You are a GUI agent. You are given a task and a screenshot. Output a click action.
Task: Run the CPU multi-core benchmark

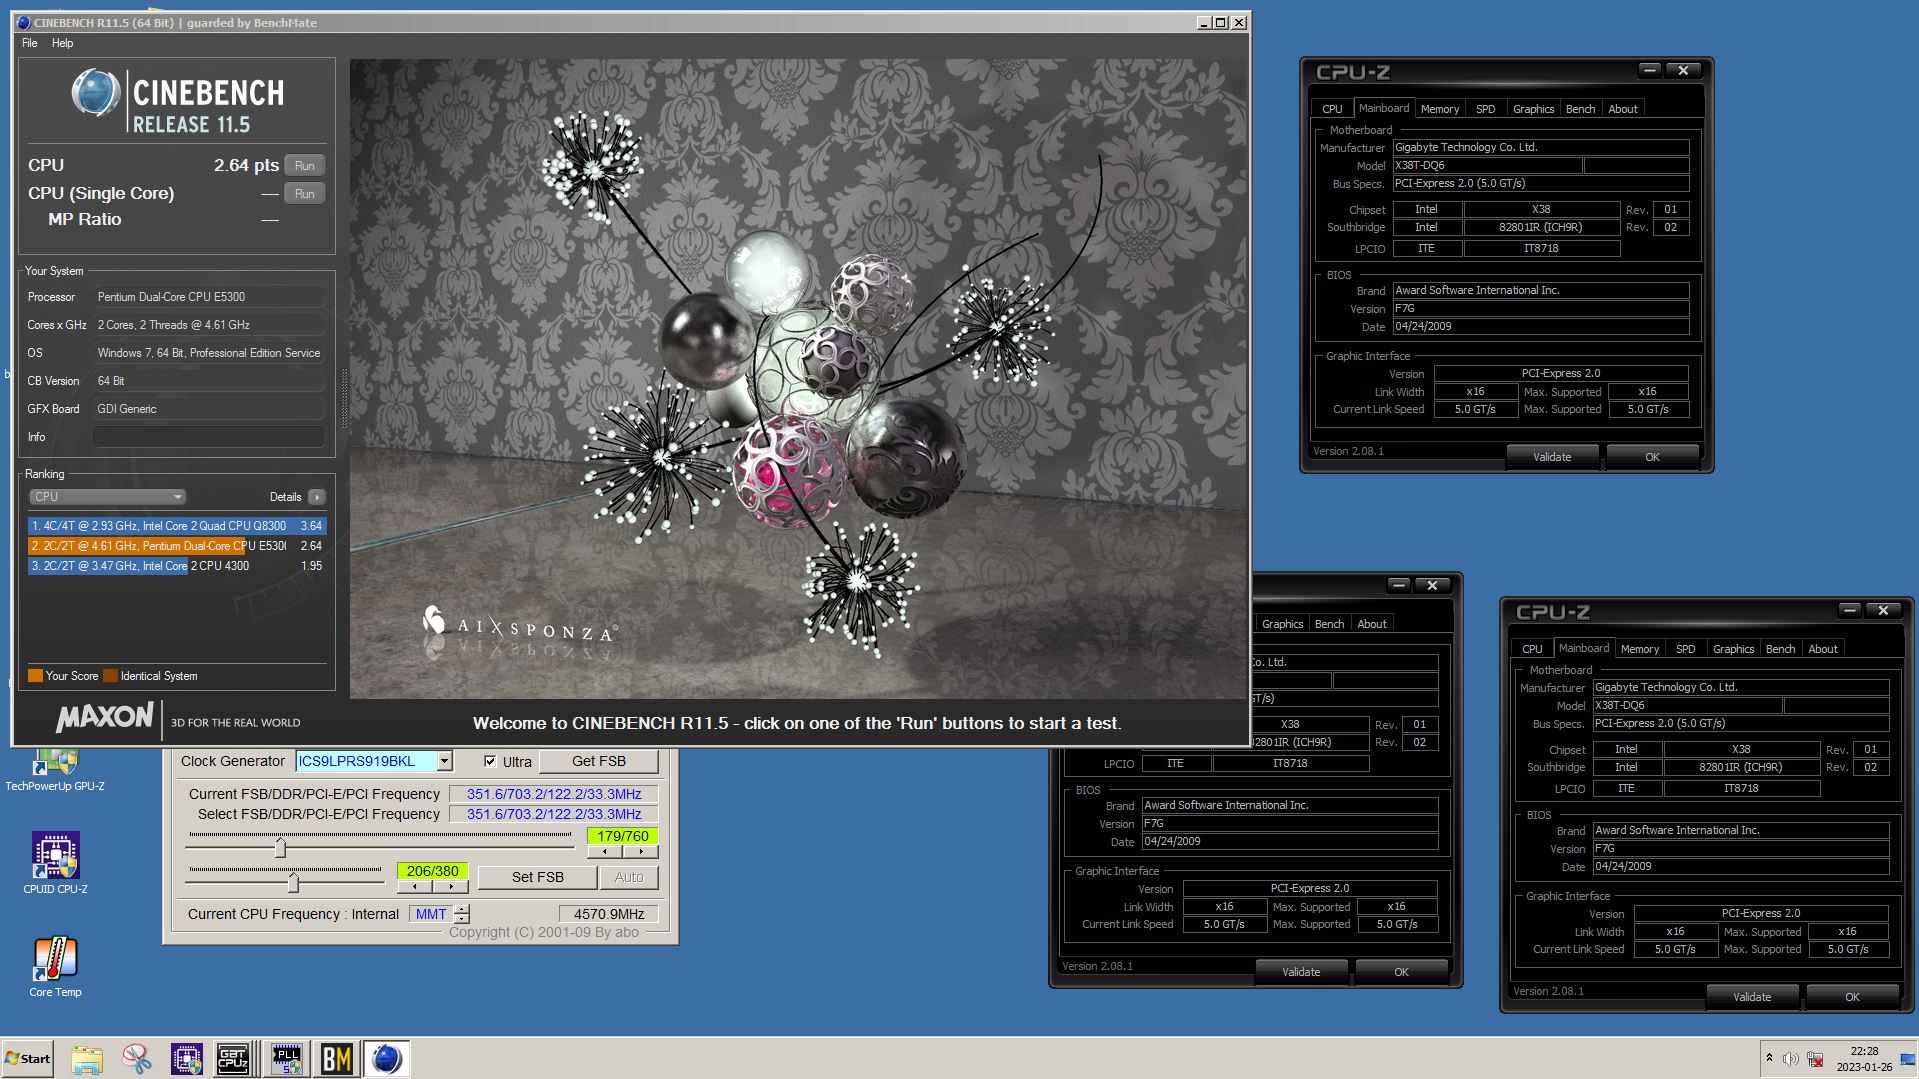pos(305,166)
